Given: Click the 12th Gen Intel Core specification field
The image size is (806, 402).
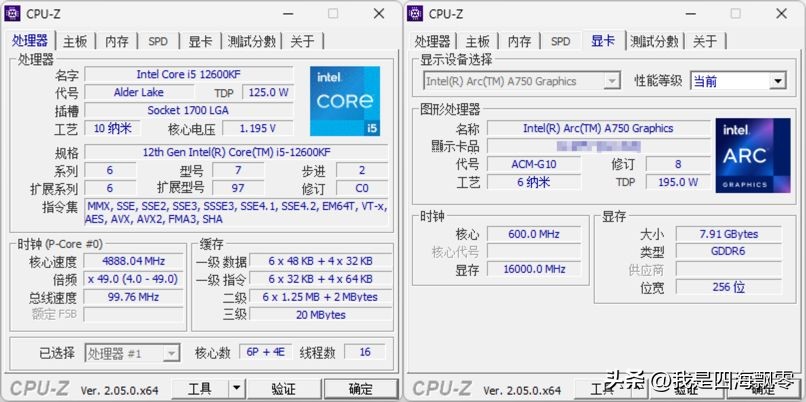Looking at the screenshot, I should (x=236, y=153).
